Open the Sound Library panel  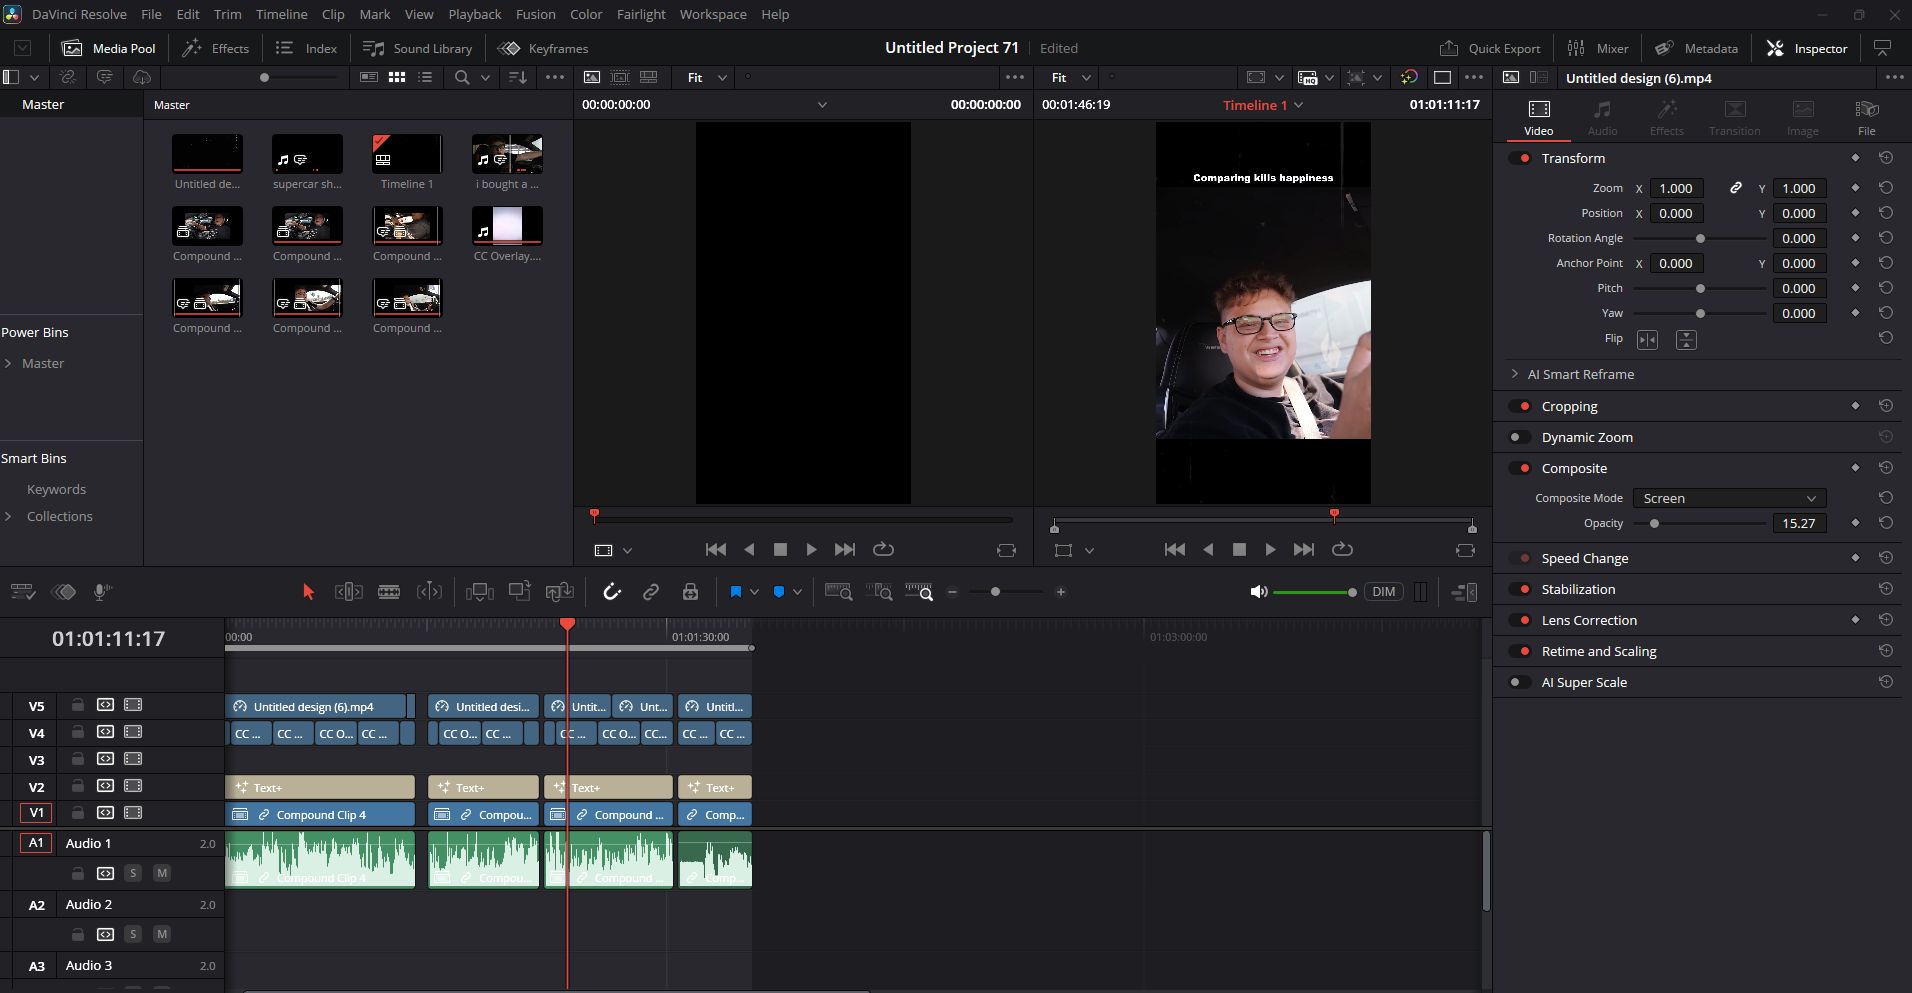[x=417, y=48]
